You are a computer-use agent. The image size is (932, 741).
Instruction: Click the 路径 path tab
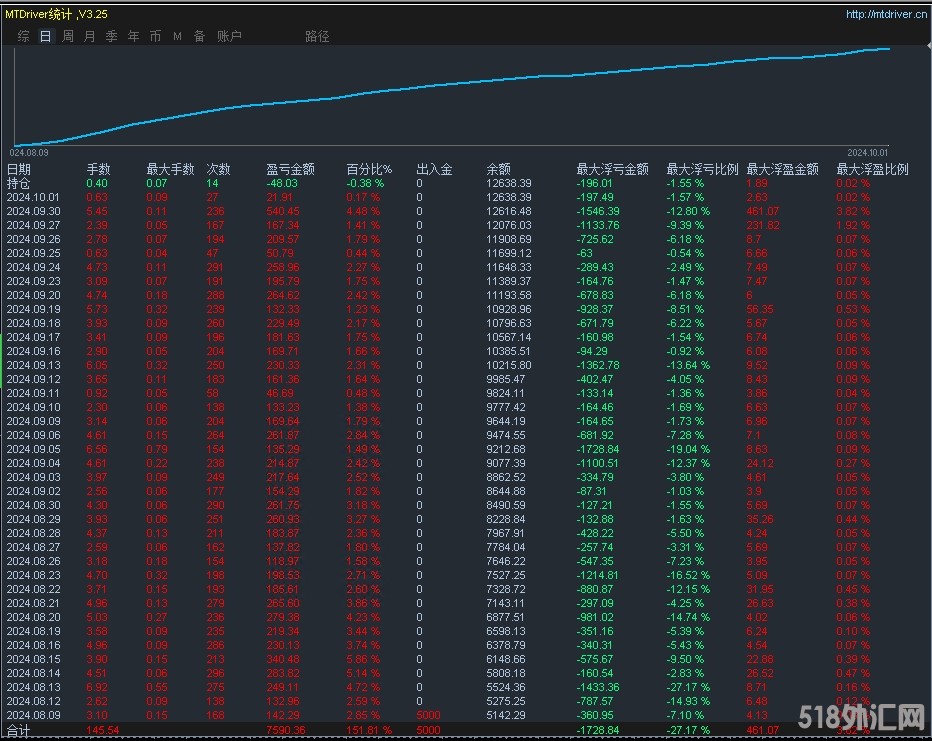(317, 36)
